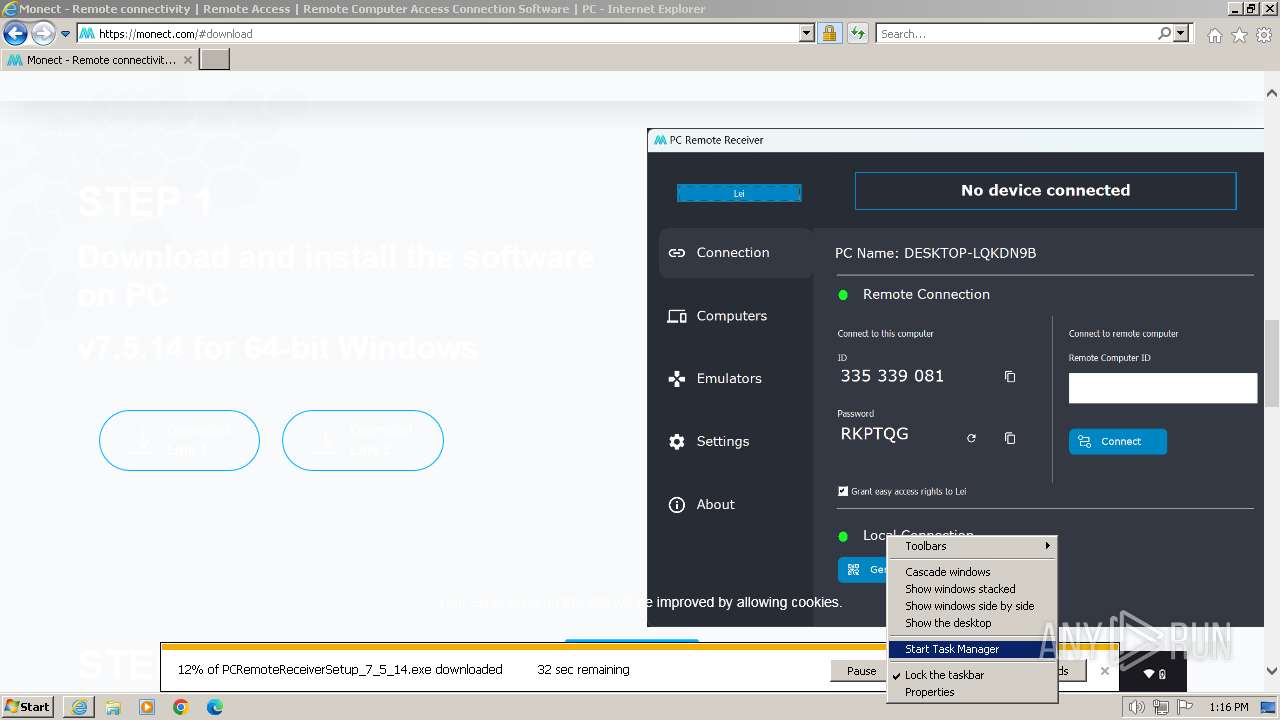This screenshot has height=720, width=1280.
Task: Close the download notification bar
Action: [x=1104, y=671]
